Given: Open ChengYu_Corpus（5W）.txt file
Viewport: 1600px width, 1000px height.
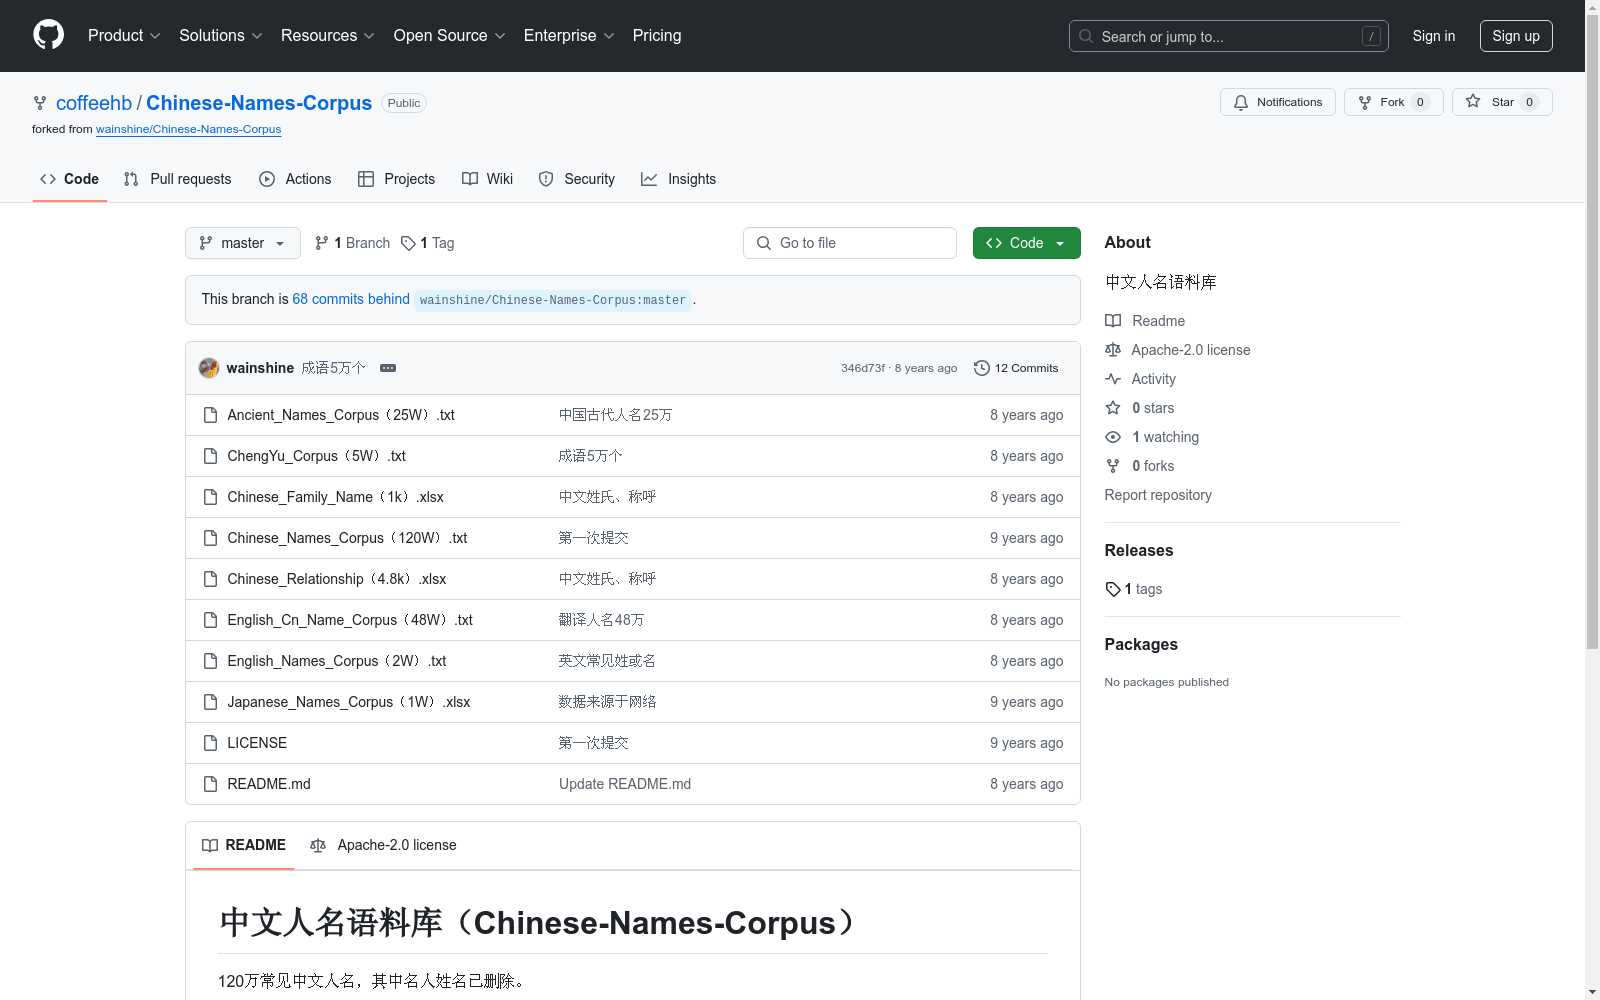Looking at the screenshot, I should click(x=316, y=456).
